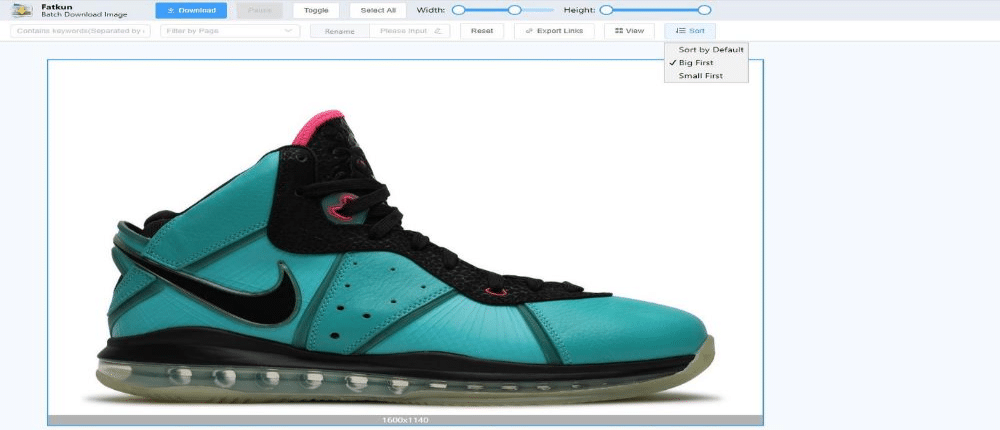Image resolution: width=1000 pixels, height=430 pixels.
Task: Click the 1600x1140 size label
Action: click(x=405, y=420)
